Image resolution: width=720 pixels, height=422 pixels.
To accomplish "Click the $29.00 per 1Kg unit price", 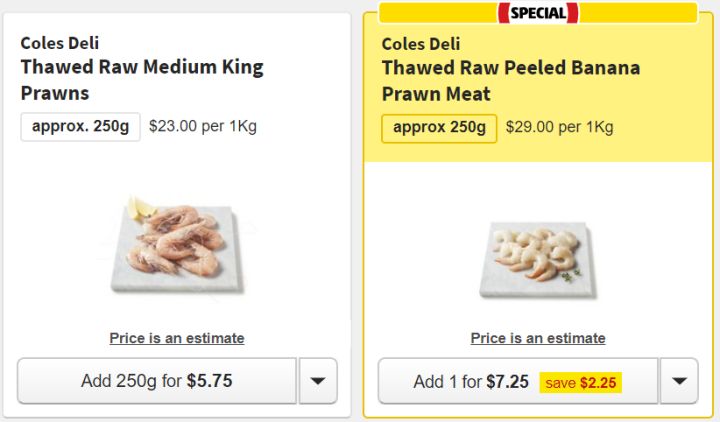I will [560, 127].
